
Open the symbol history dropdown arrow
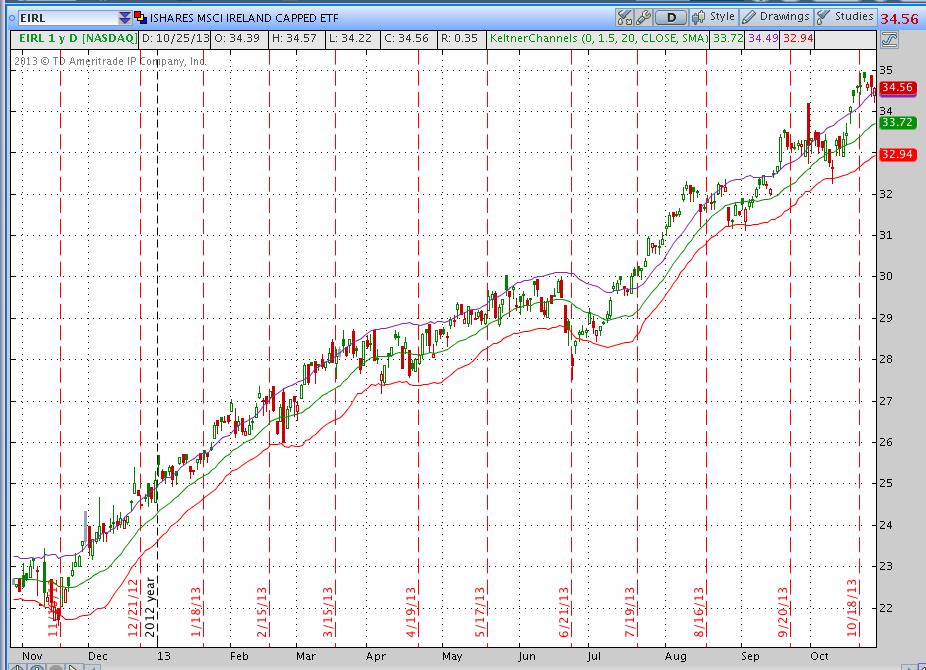125,18
